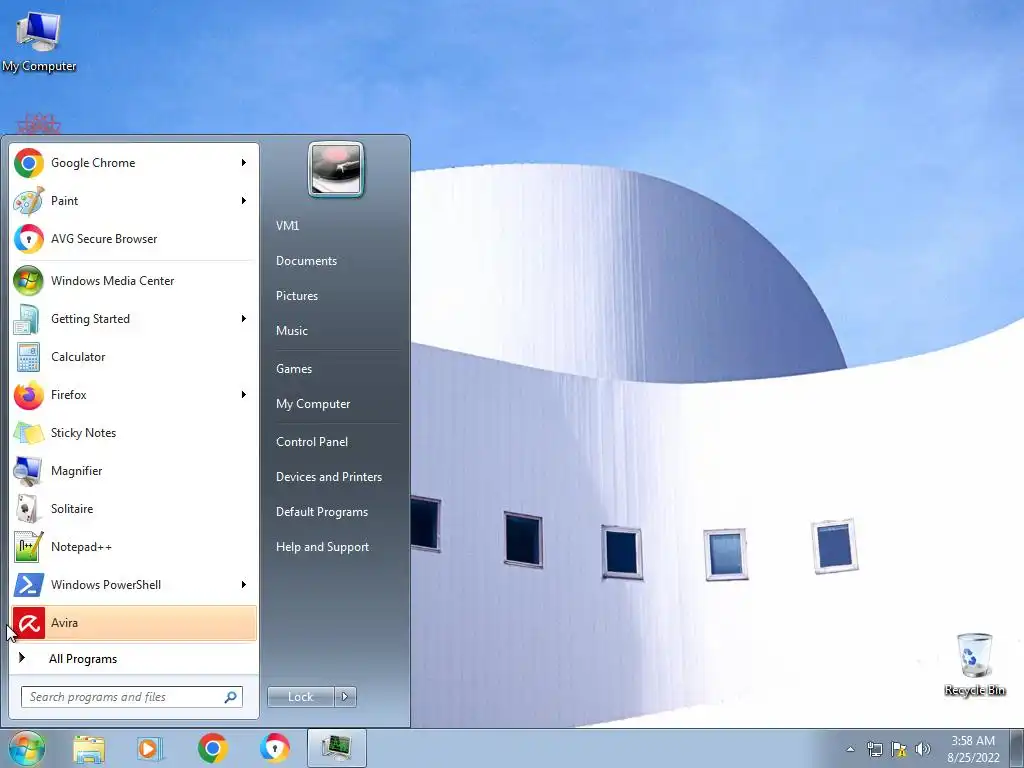
Task: Open Action Center flag icon
Action: (x=899, y=749)
